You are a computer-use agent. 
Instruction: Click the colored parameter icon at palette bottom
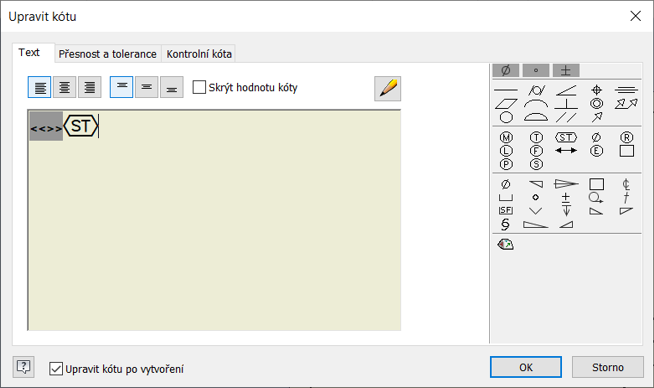[x=506, y=244]
